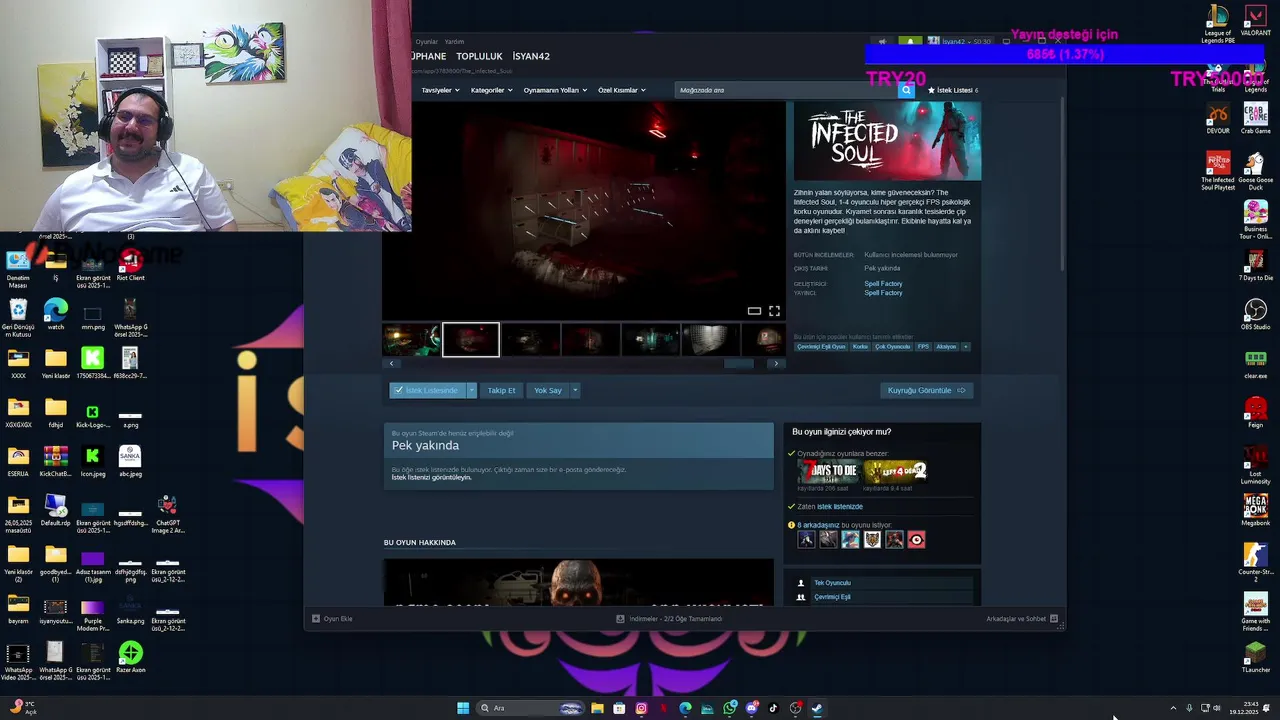The height and width of the screenshot is (720, 1280).
Task: Show hidden system tray icons chevron
Action: (1173, 708)
